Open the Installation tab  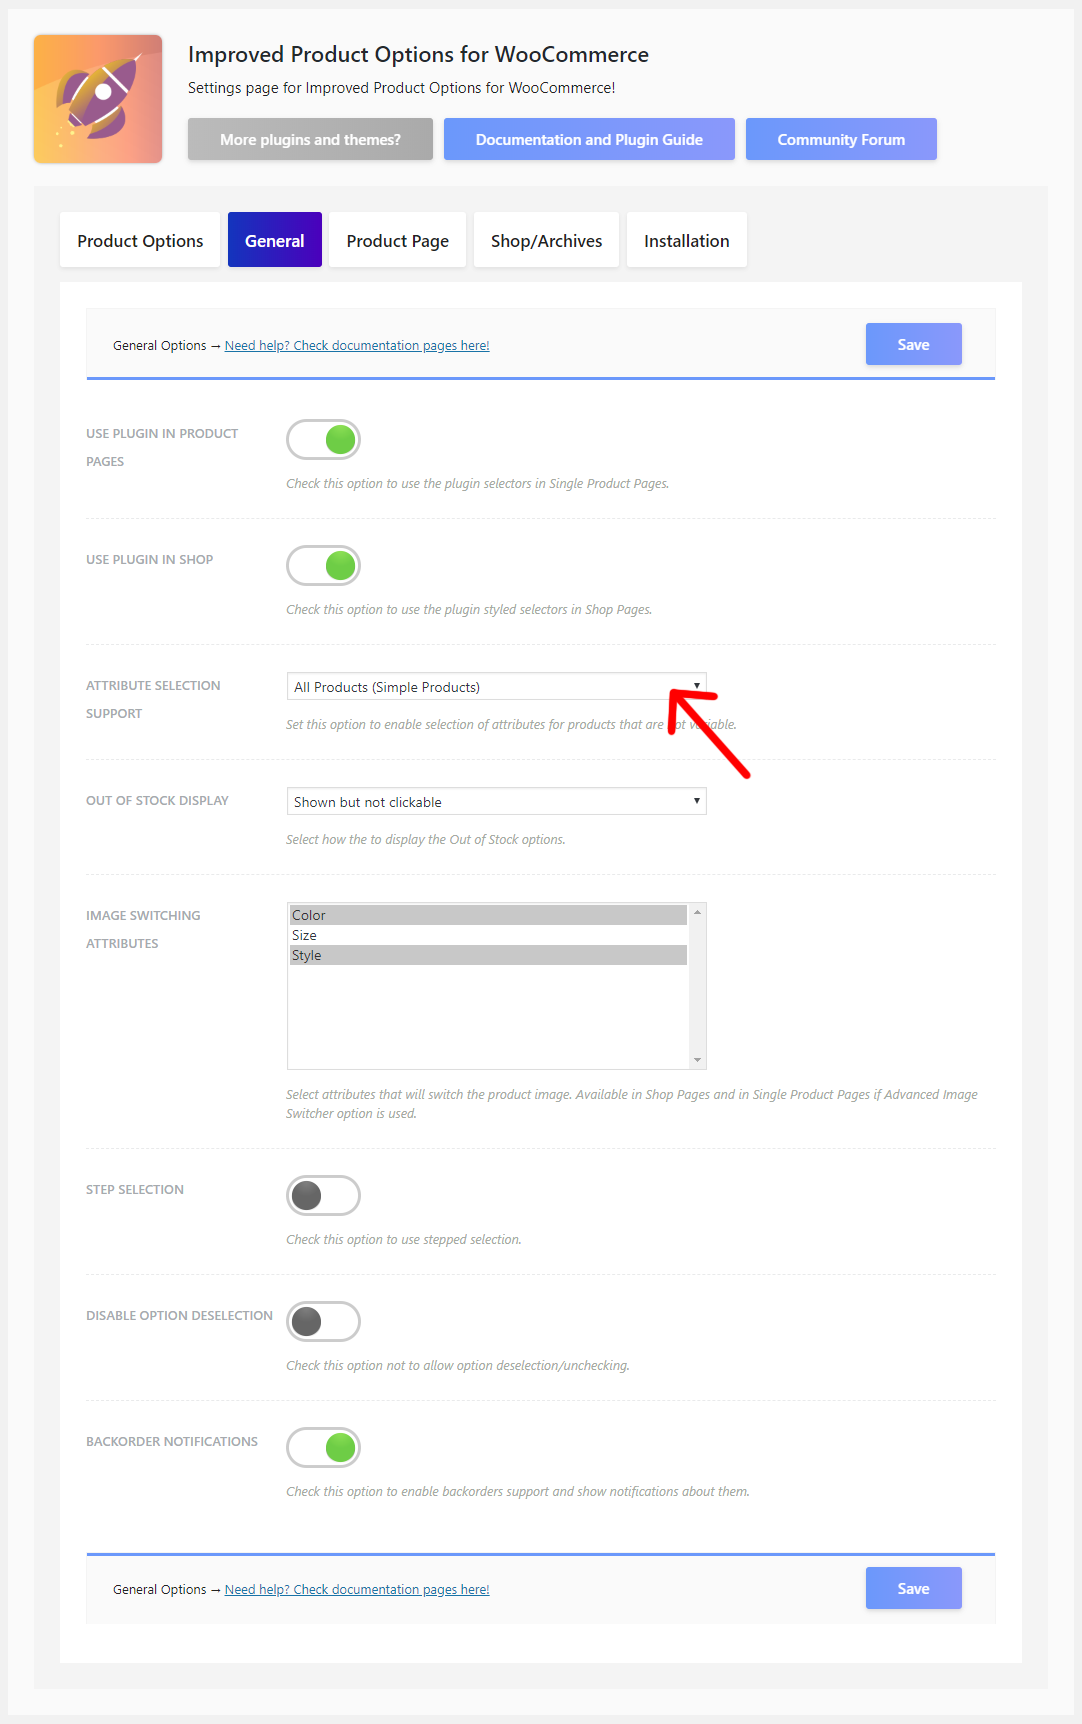point(687,240)
